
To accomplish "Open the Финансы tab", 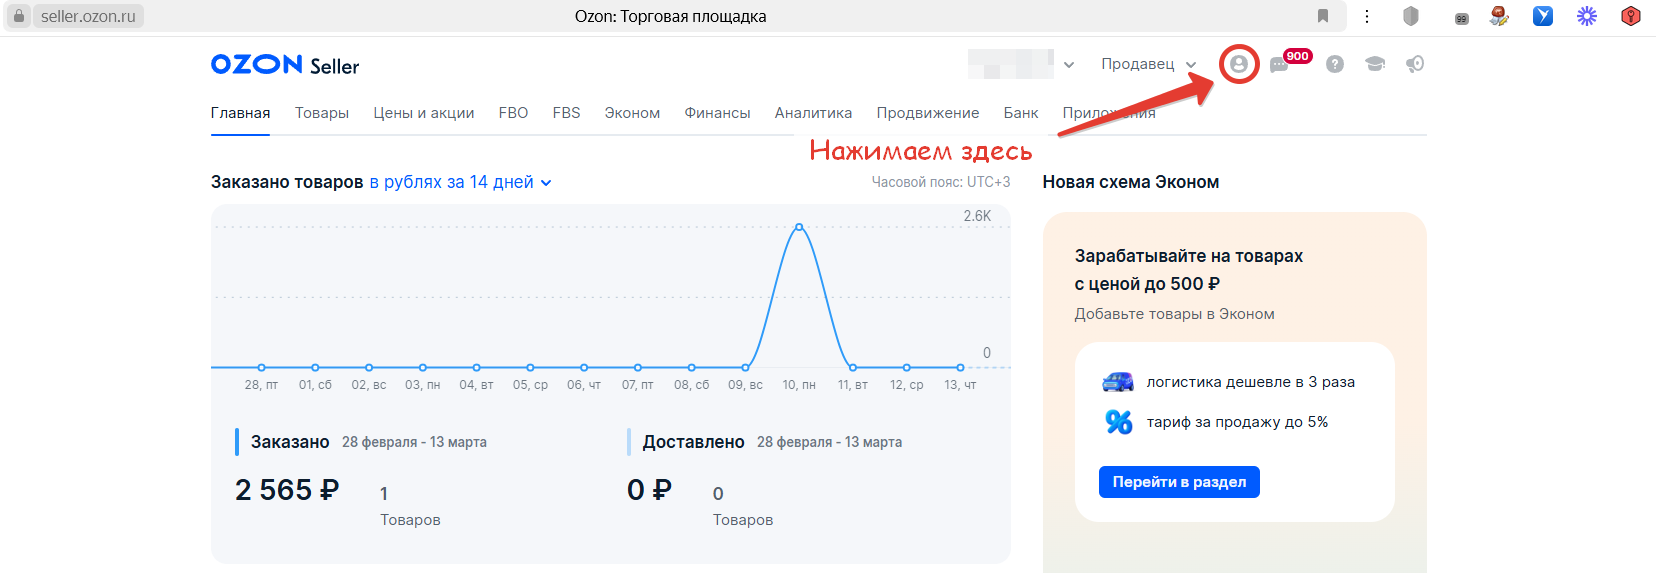I will pyautogui.click(x=718, y=113).
